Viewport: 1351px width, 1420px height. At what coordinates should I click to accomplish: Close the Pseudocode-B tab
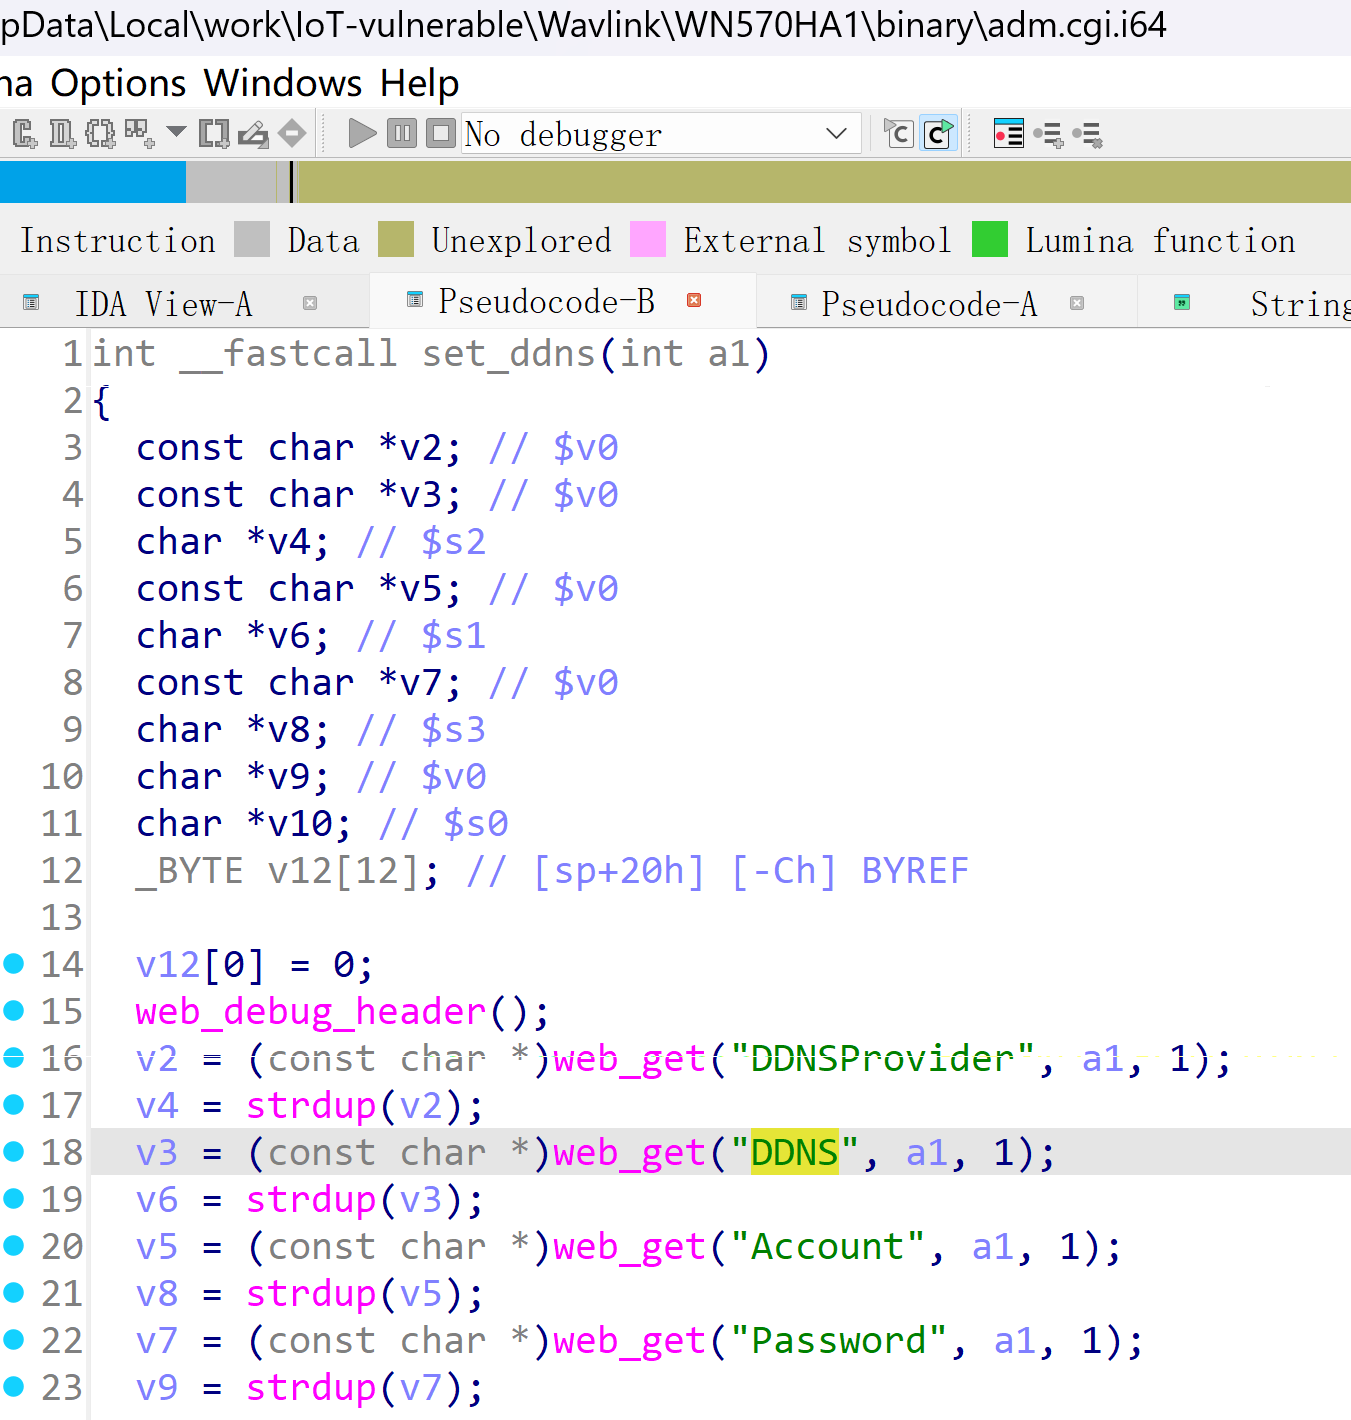point(694,300)
